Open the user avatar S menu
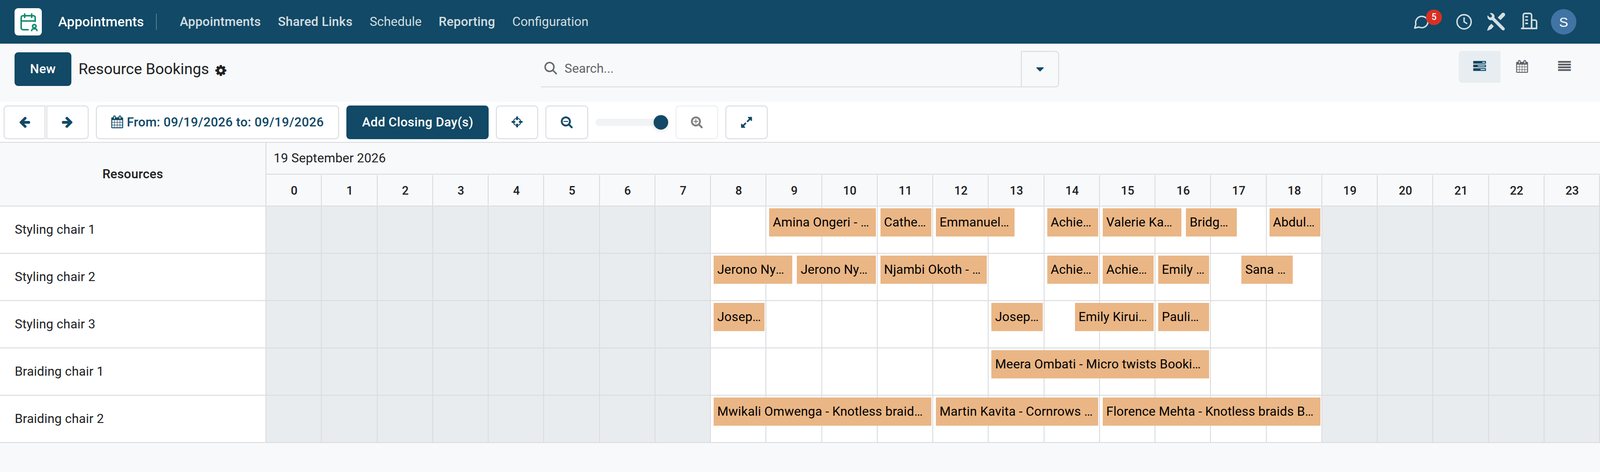The height and width of the screenshot is (472, 1600). pyautogui.click(x=1564, y=21)
